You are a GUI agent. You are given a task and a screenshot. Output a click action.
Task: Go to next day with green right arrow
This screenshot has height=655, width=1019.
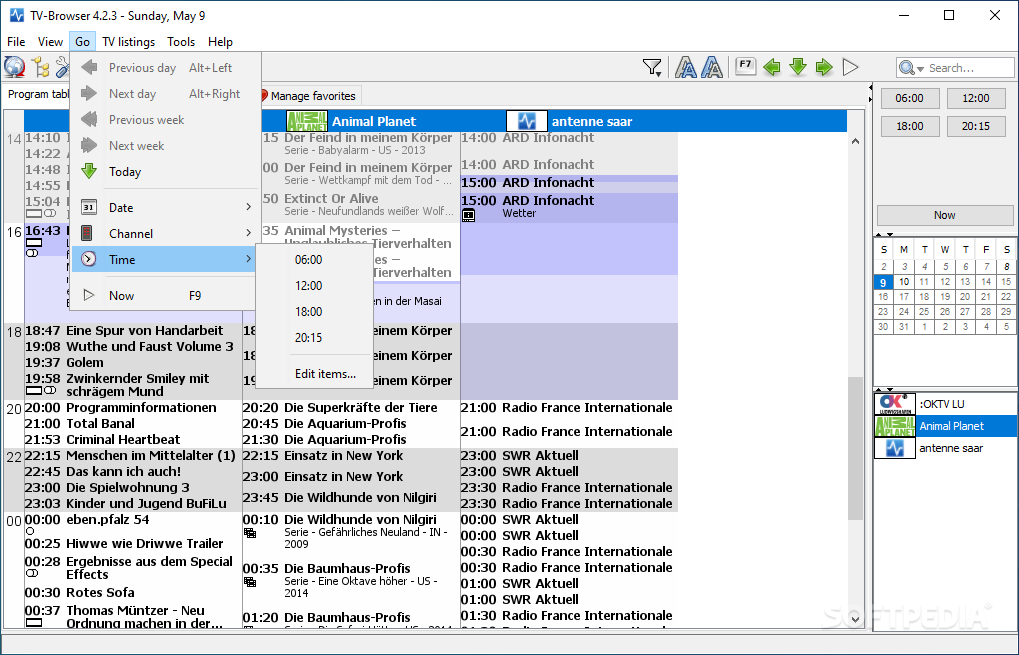824,66
